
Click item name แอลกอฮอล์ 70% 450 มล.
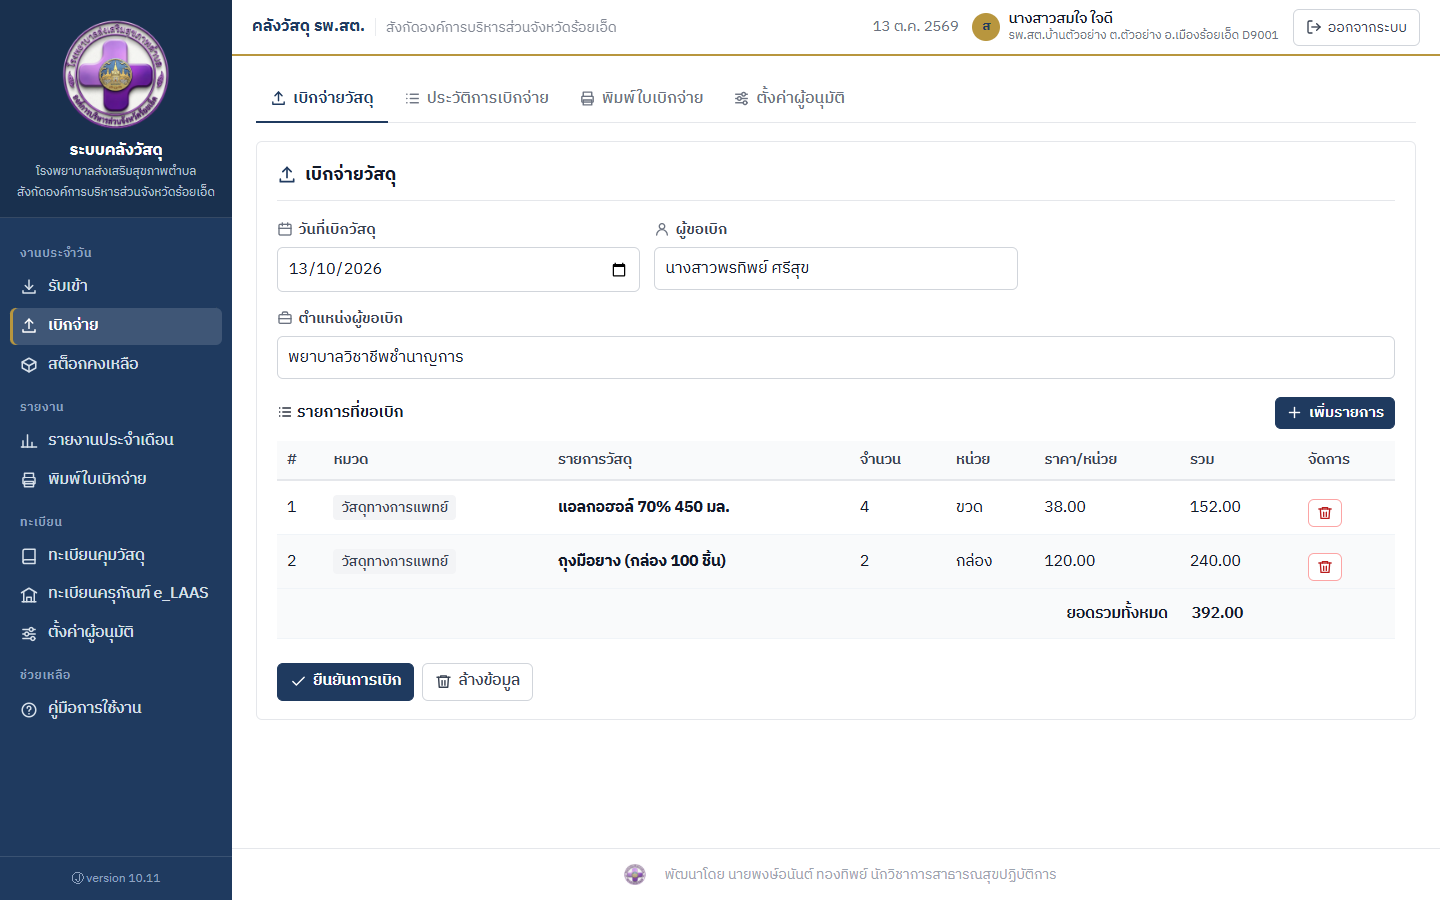[x=644, y=507]
